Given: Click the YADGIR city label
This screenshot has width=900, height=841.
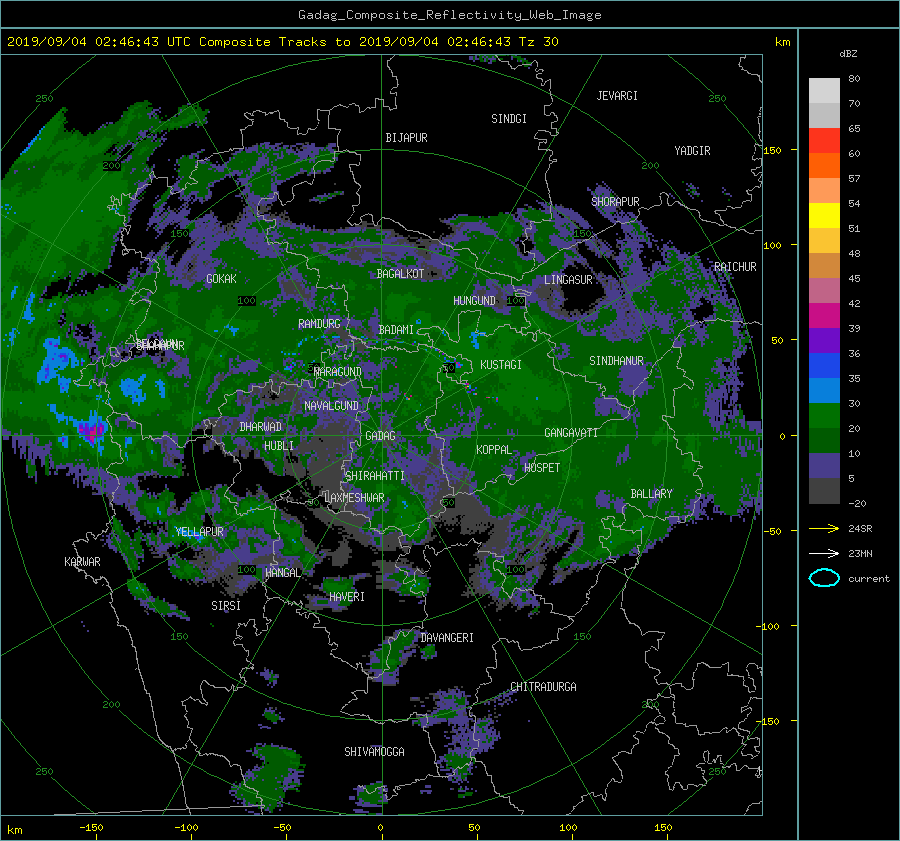Looking at the screenshot, I should [x=692, y=151].
